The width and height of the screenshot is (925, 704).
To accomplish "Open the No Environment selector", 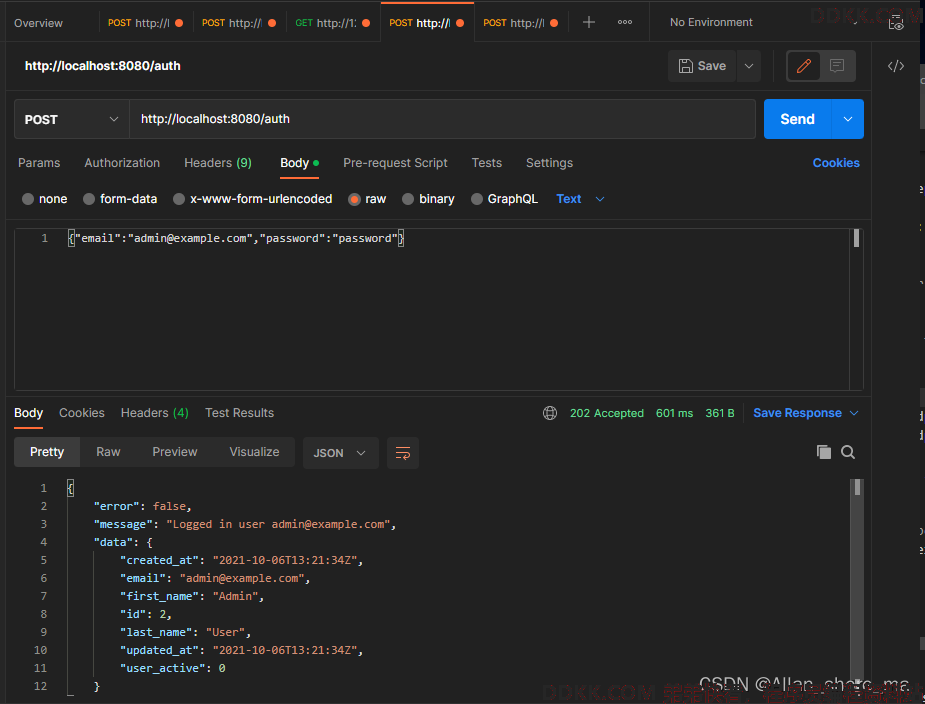I will tap(762, 22).
